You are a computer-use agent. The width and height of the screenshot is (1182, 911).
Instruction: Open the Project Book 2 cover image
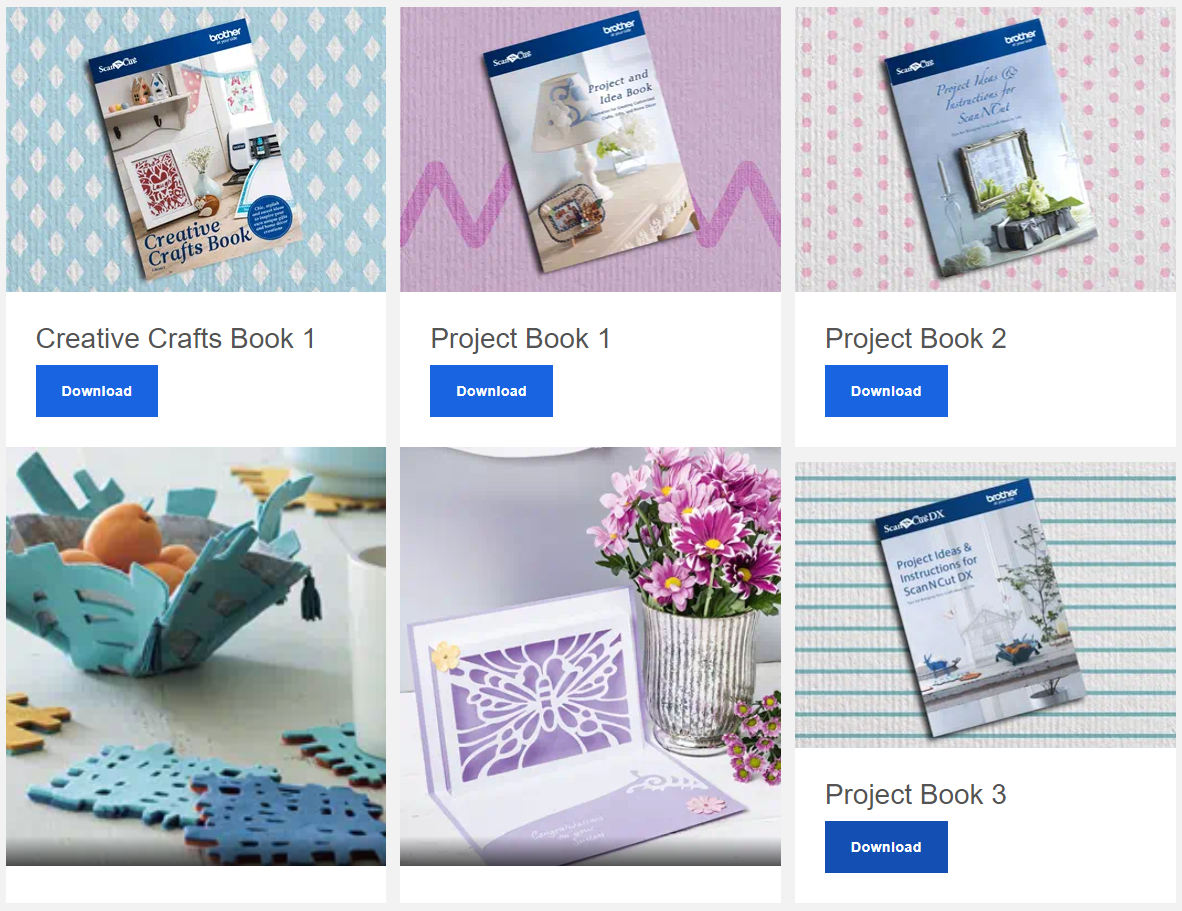[x=985, y=149]
